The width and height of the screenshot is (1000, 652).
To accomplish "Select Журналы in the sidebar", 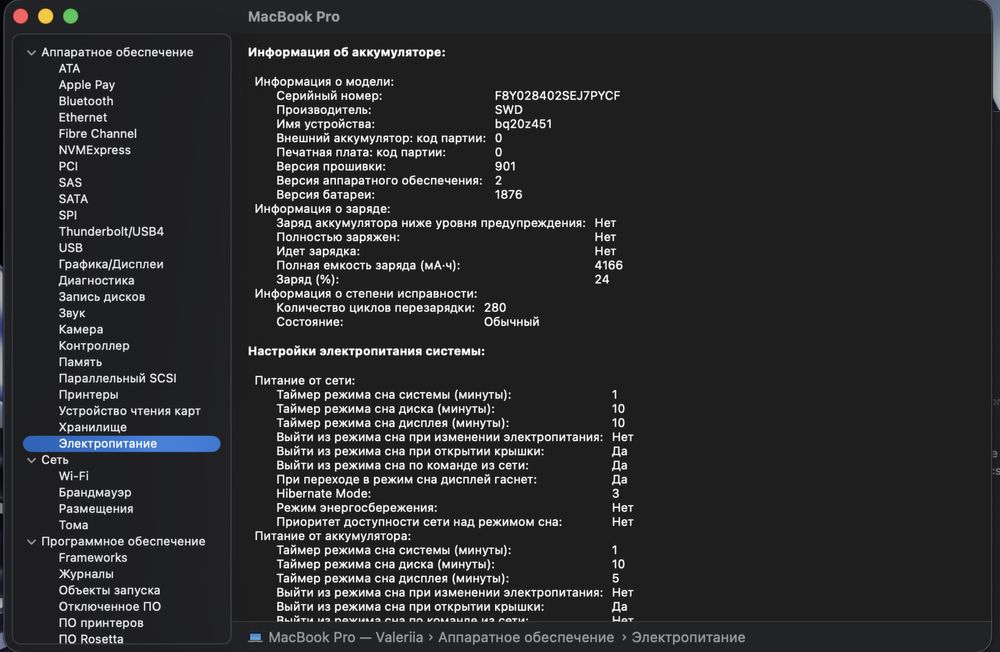I will (x=85, y=574).
